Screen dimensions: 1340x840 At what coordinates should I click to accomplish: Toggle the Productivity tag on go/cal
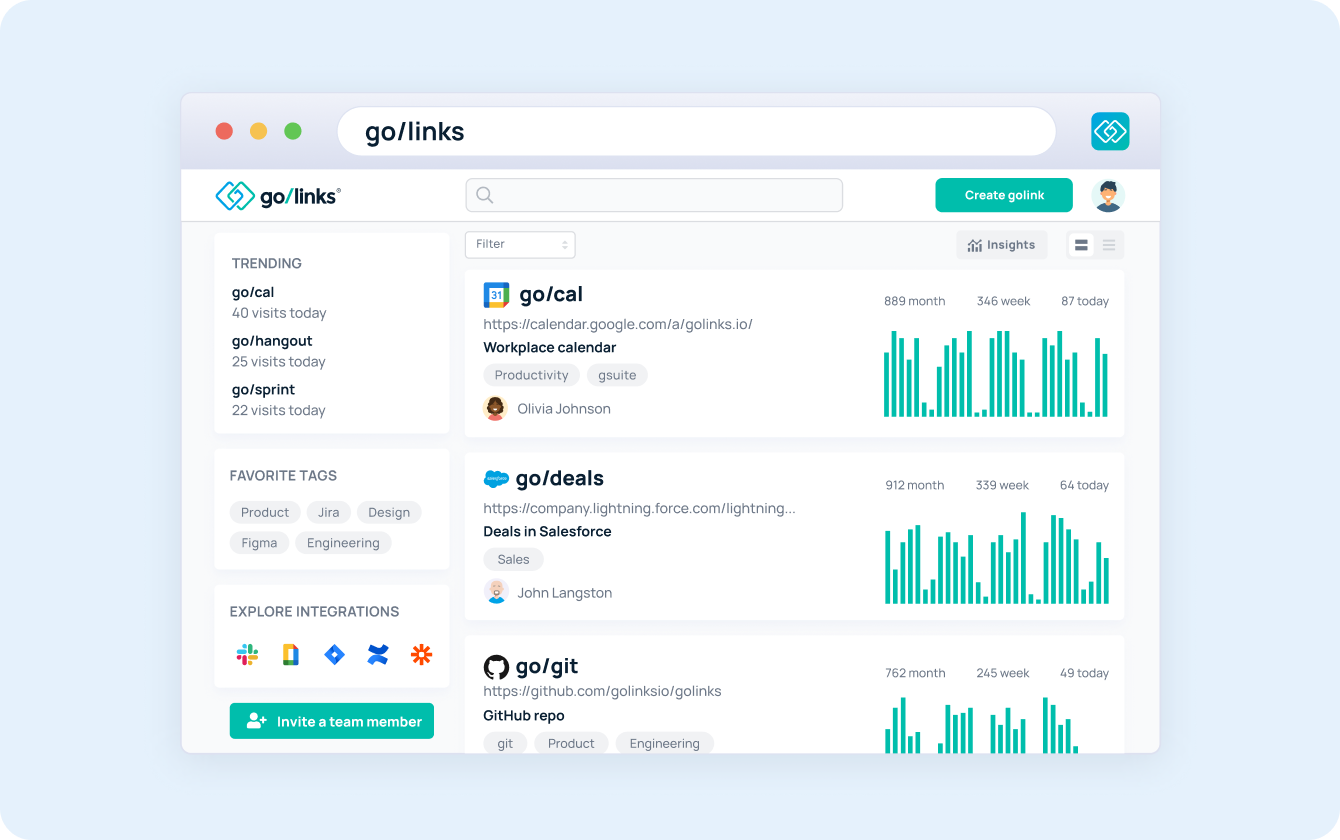[531, 374]
